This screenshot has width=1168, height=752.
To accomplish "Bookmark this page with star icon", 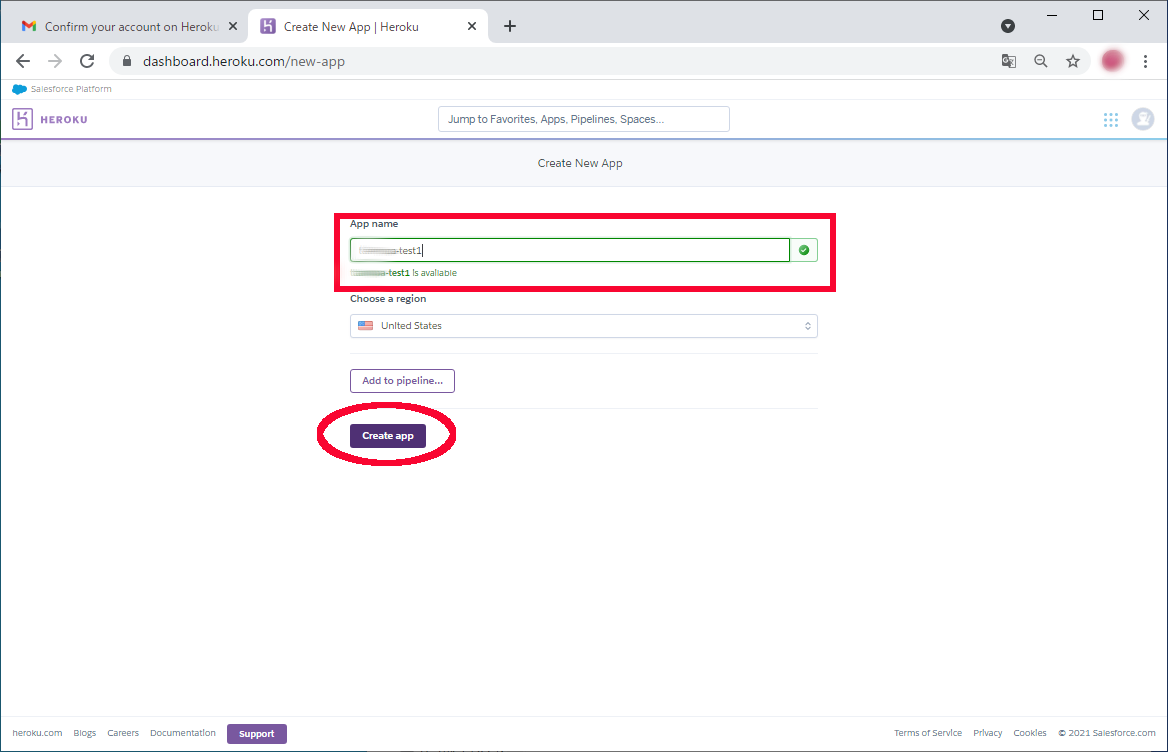I will tap(1073, 61).
